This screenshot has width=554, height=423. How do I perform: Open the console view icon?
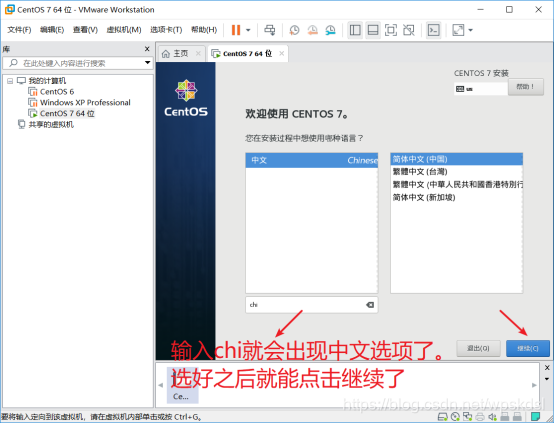click(434, 30)
